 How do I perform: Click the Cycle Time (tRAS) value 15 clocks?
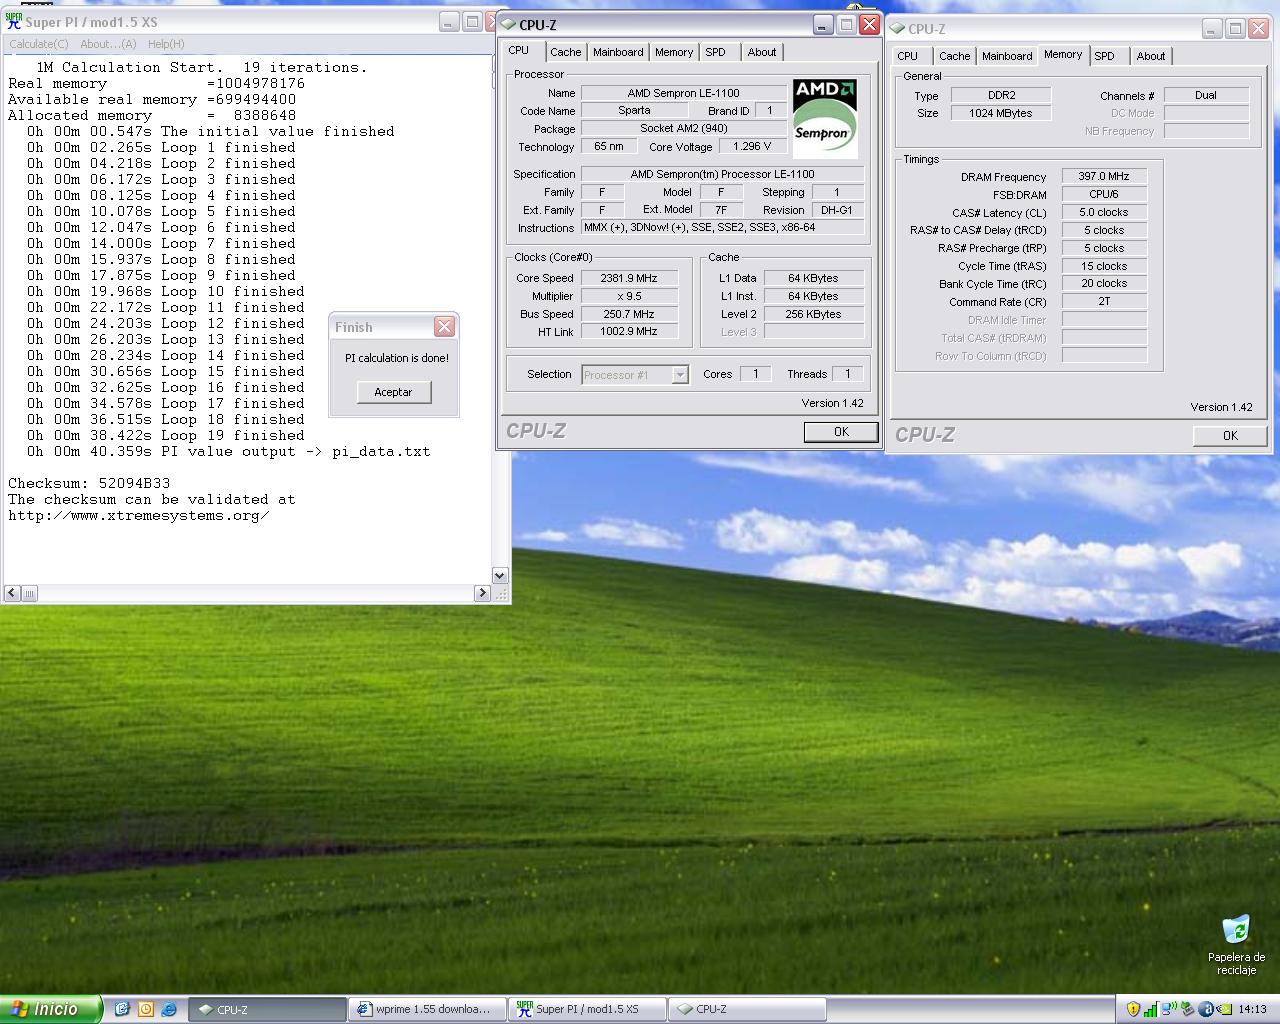[1104, 266]
